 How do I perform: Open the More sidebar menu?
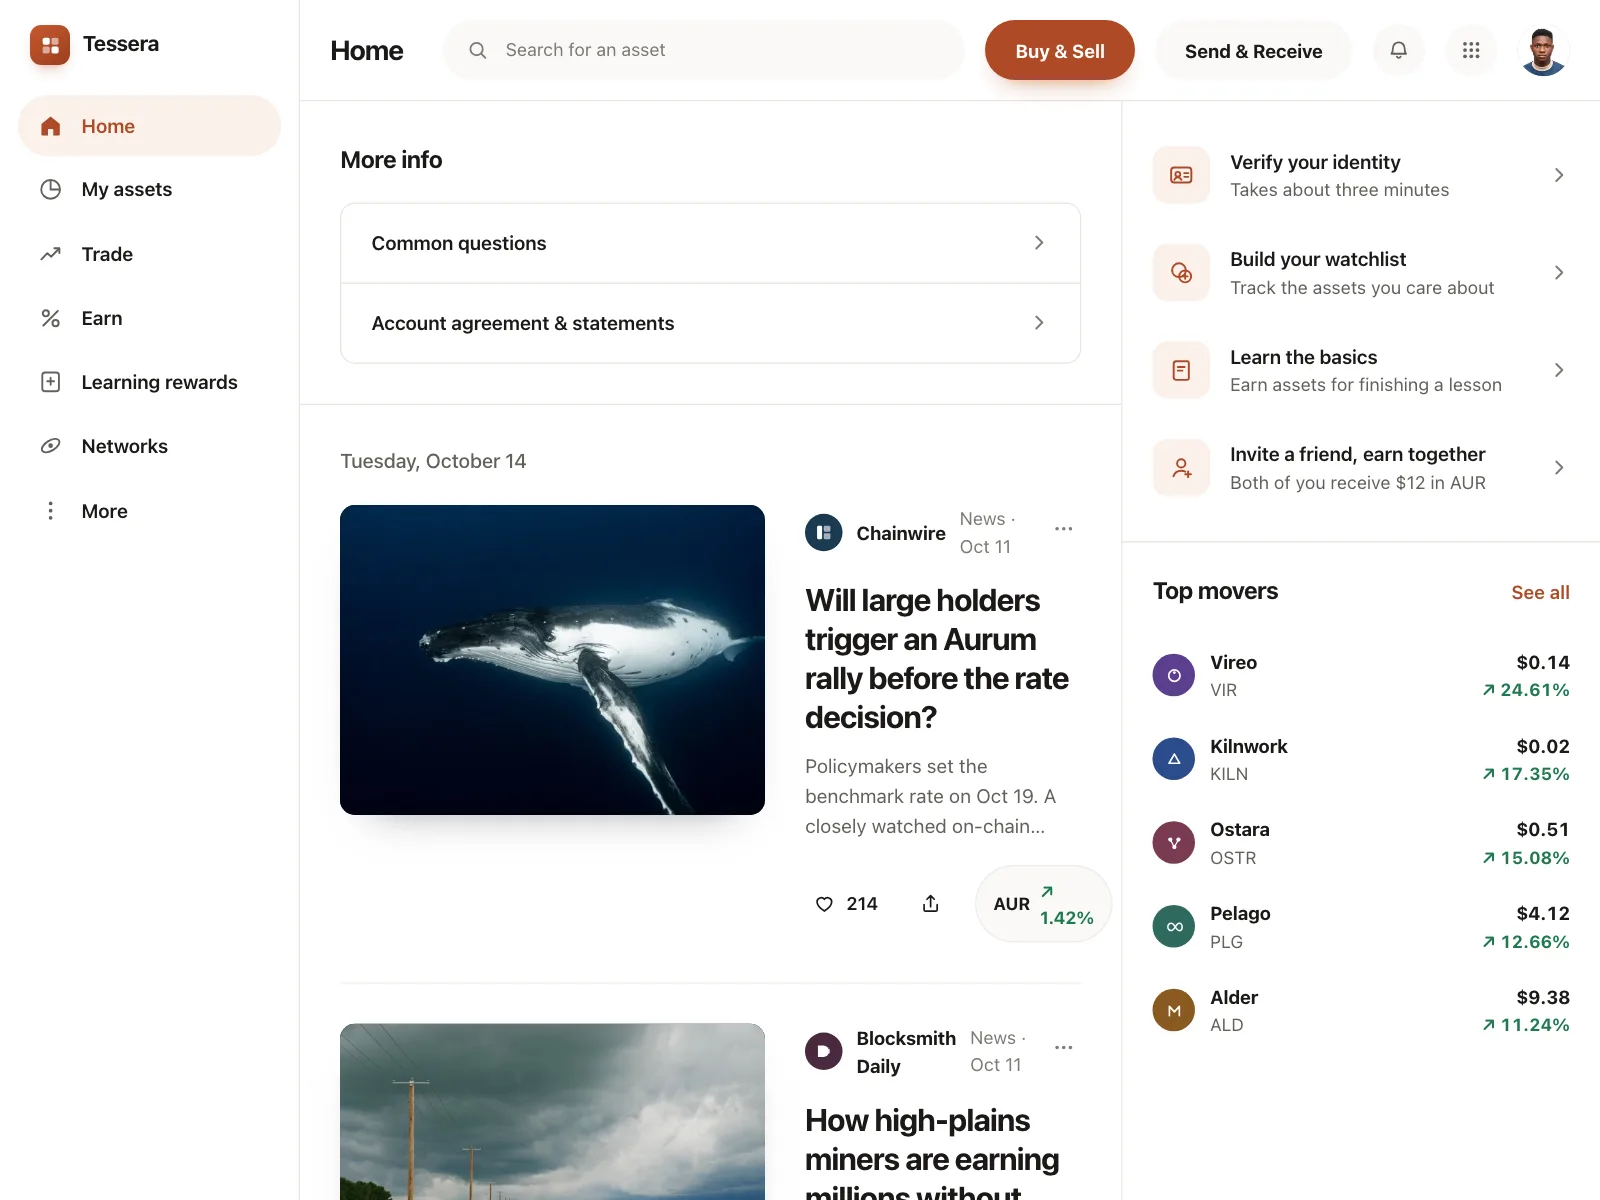coord(149,511)
